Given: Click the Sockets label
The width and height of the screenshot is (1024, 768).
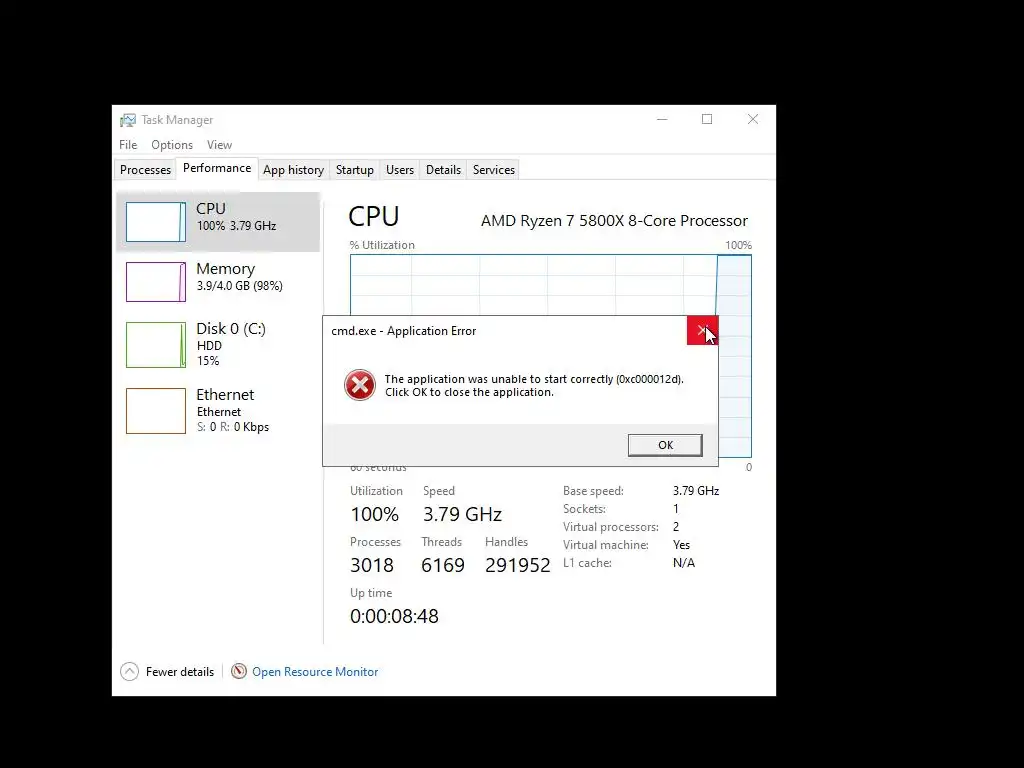Looking at the screenshot, I should [x=584, y=509].
